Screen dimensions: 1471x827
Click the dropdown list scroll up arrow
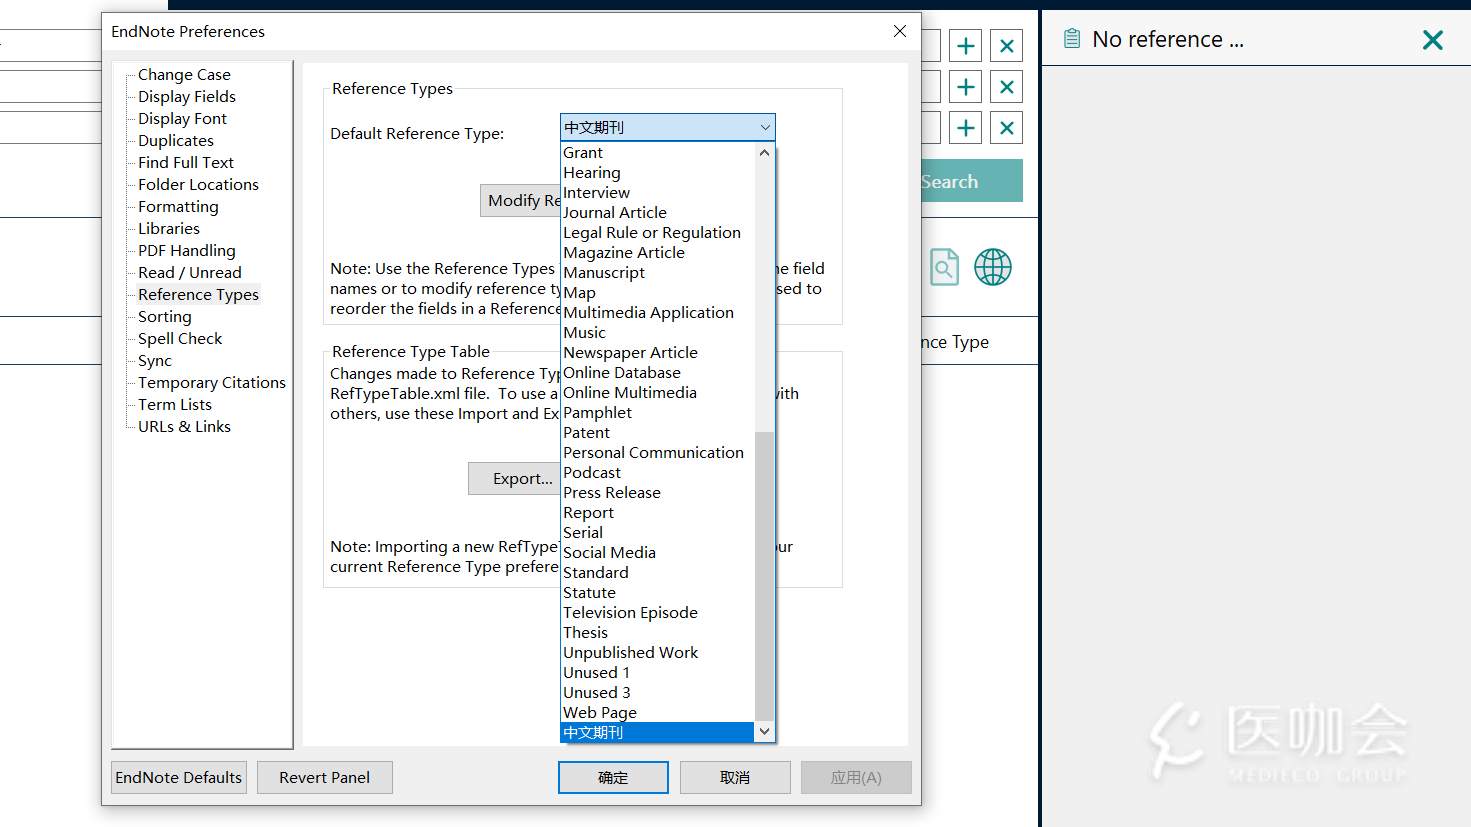pyautogui.click(x=765, y=153)
